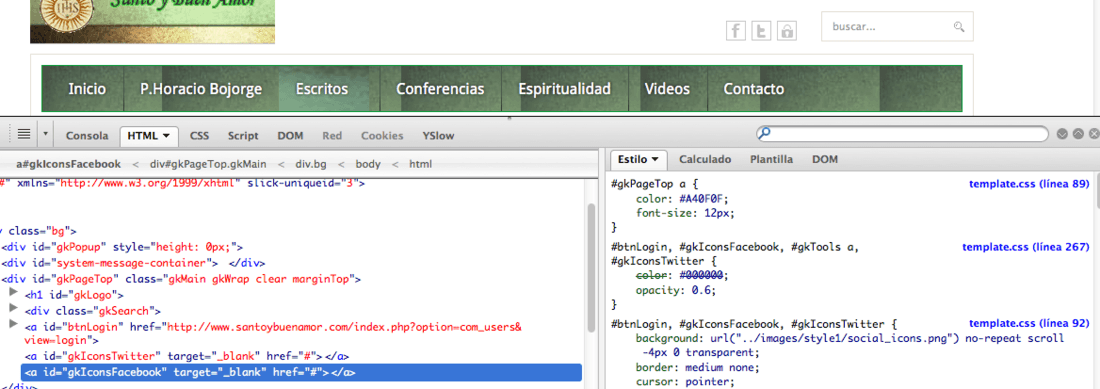Switch to the Consola tab
Image resolution: width=1100 pixels, height=389 pixels.
(x=87, y=136)
